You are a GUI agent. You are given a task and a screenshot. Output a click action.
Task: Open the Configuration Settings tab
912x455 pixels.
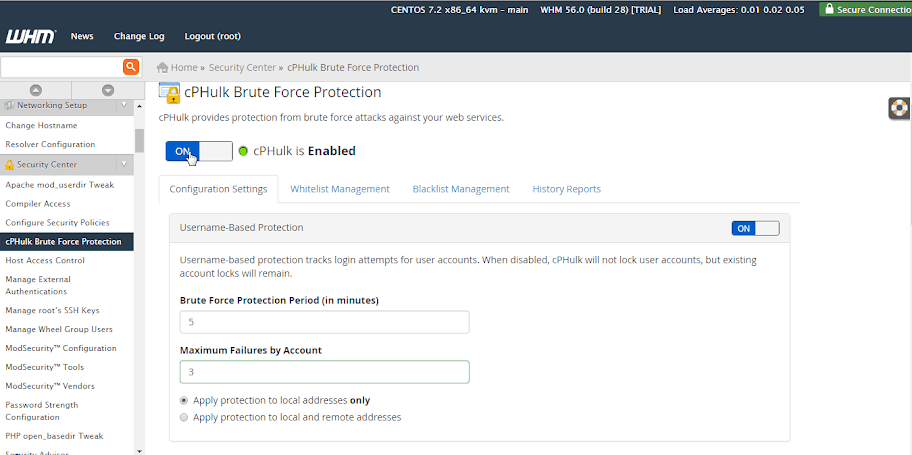point(218,189)
